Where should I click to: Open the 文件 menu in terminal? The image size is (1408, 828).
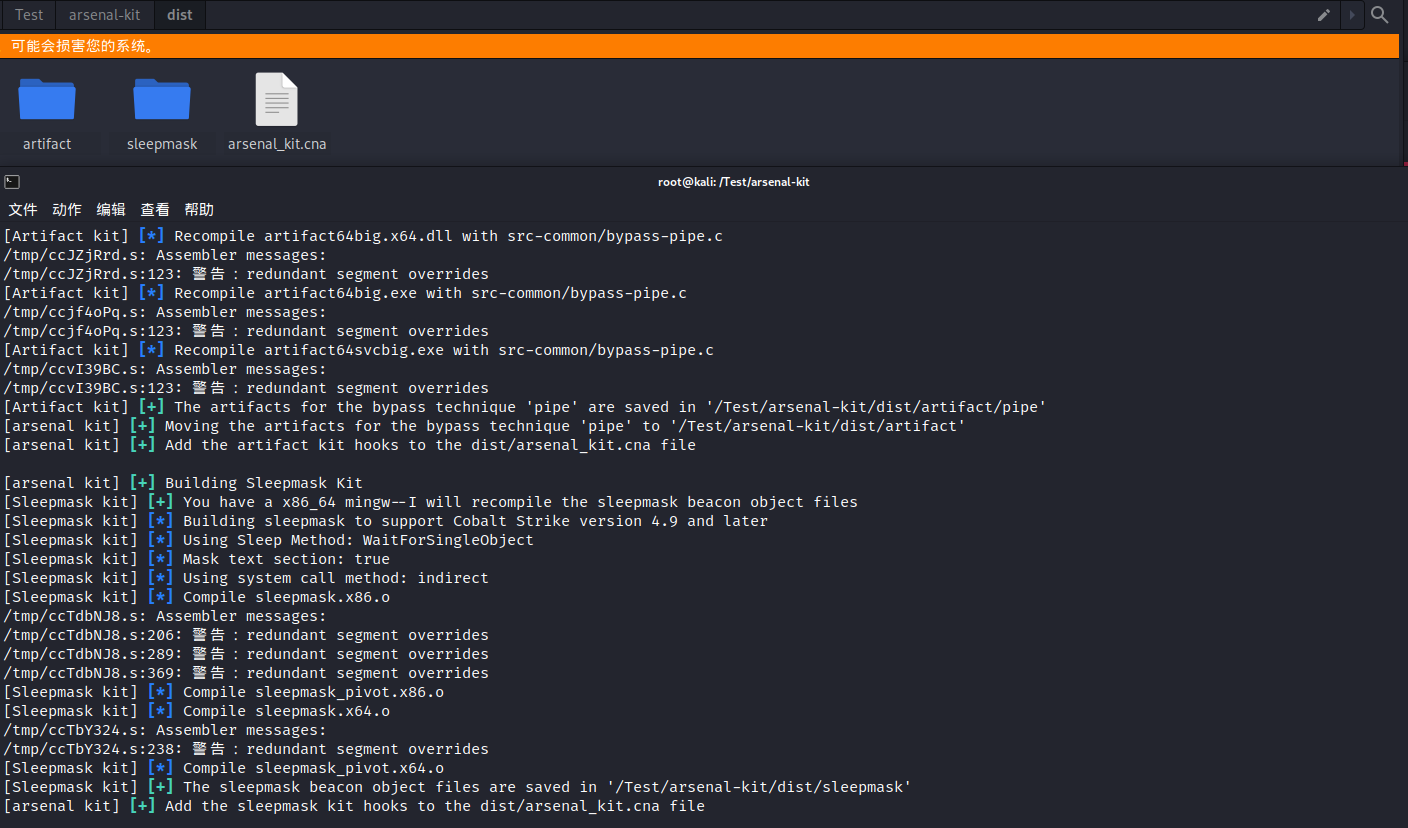23,209
